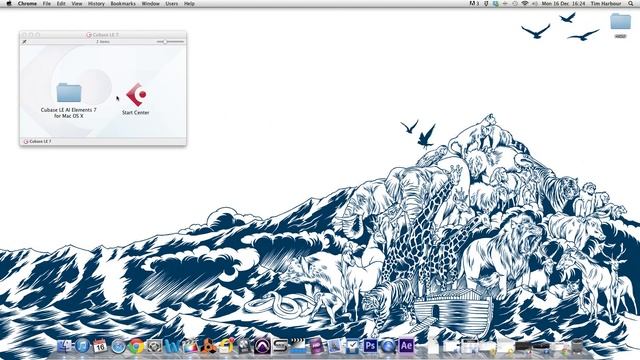Click the '2 items' status text
This screenshot has height=360, width=640.
point(103,42)
